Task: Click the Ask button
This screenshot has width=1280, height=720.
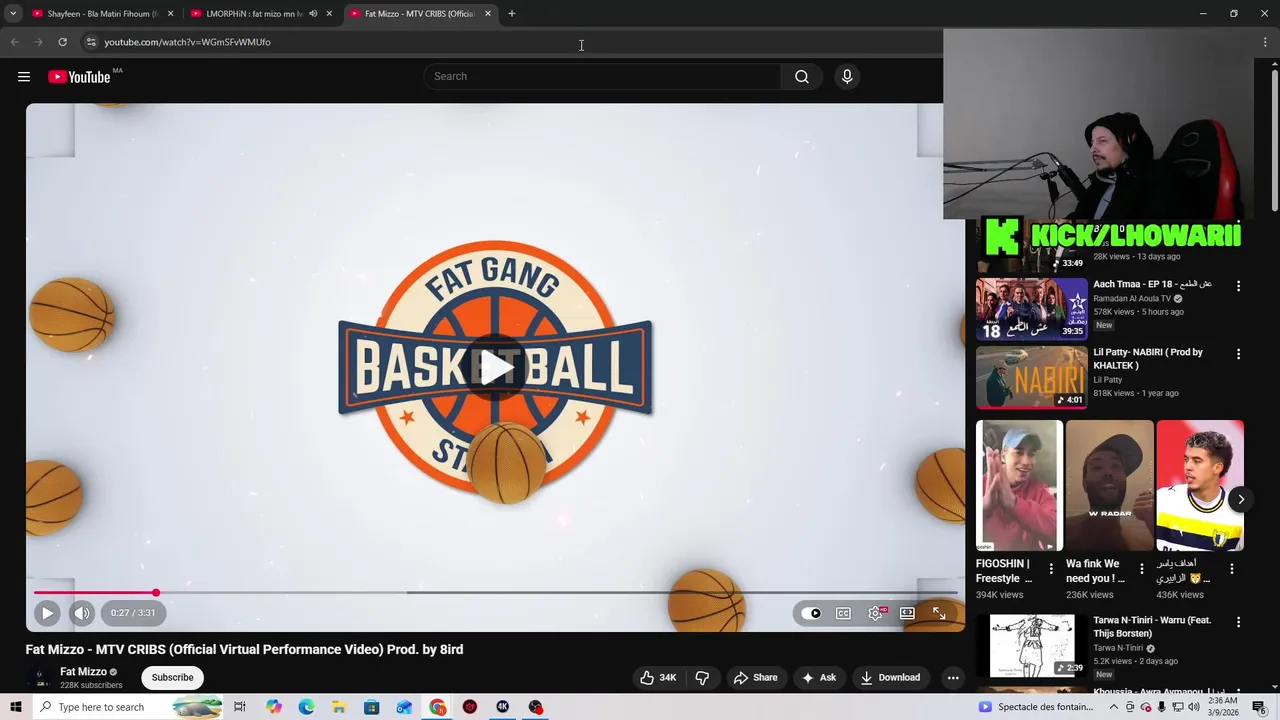Action: pos(819,677)
